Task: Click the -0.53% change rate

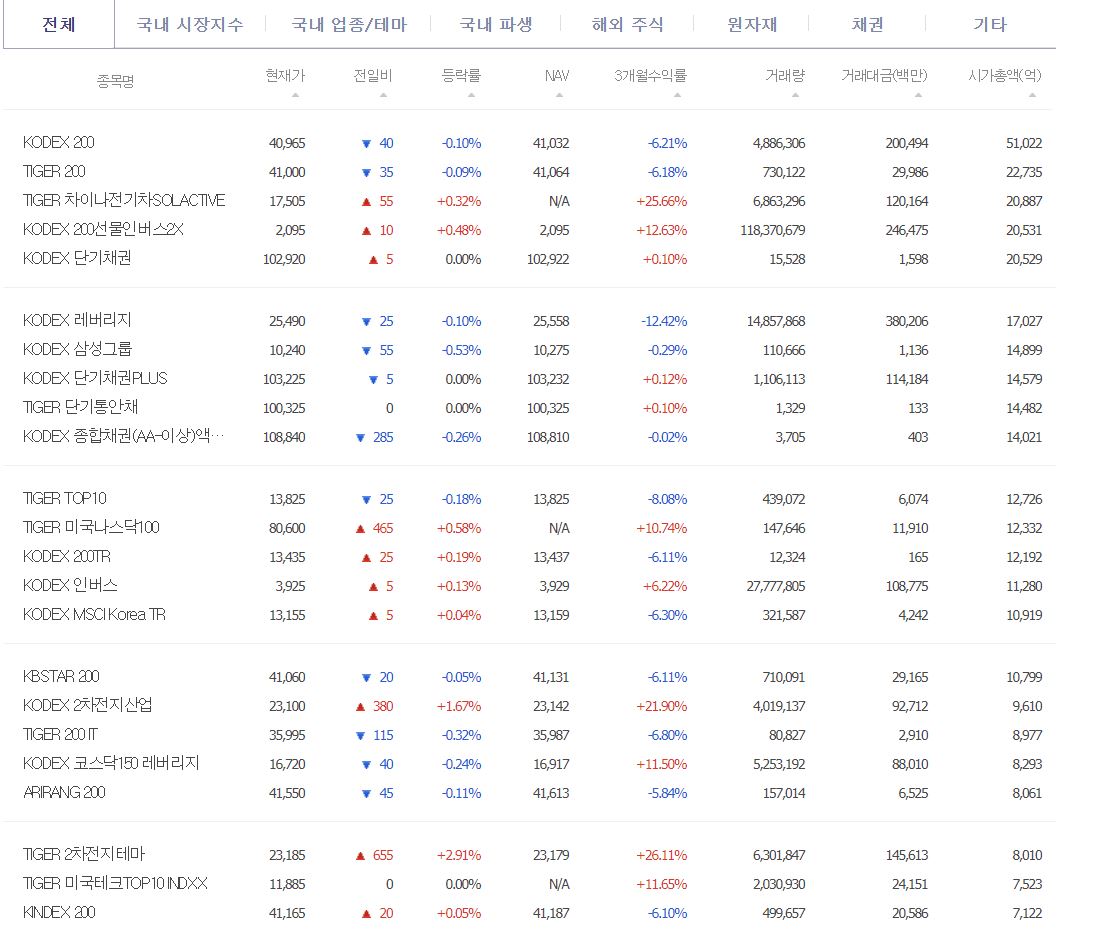Action: pyautogui.click(x=461, y=350)
